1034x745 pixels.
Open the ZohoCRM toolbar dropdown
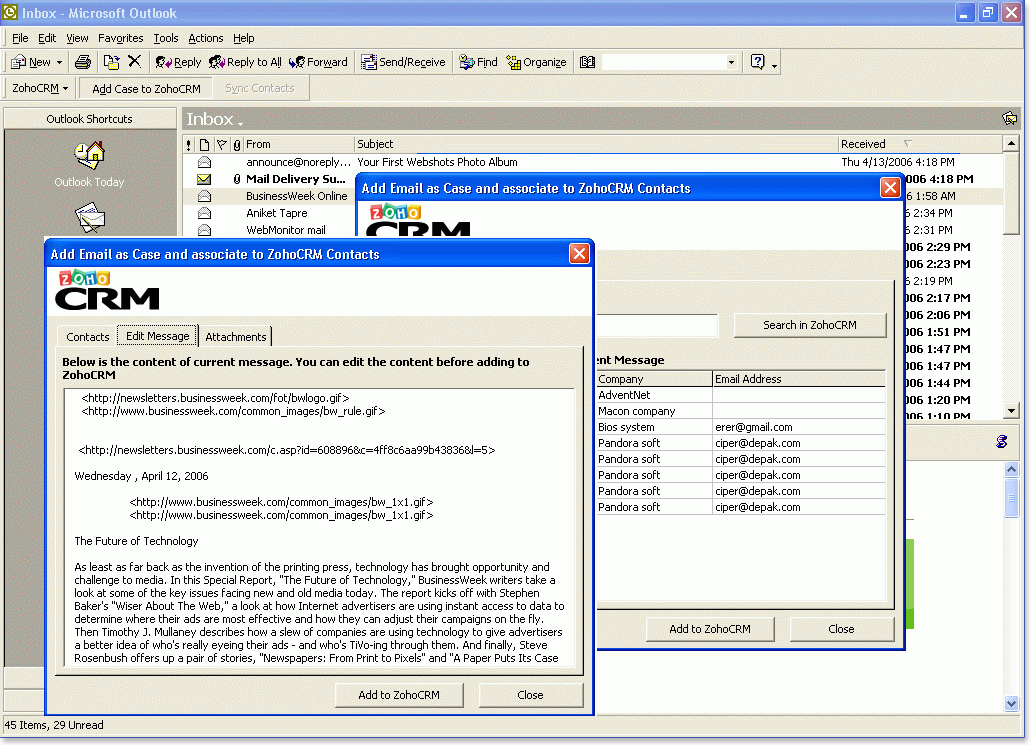click(40, 88)
